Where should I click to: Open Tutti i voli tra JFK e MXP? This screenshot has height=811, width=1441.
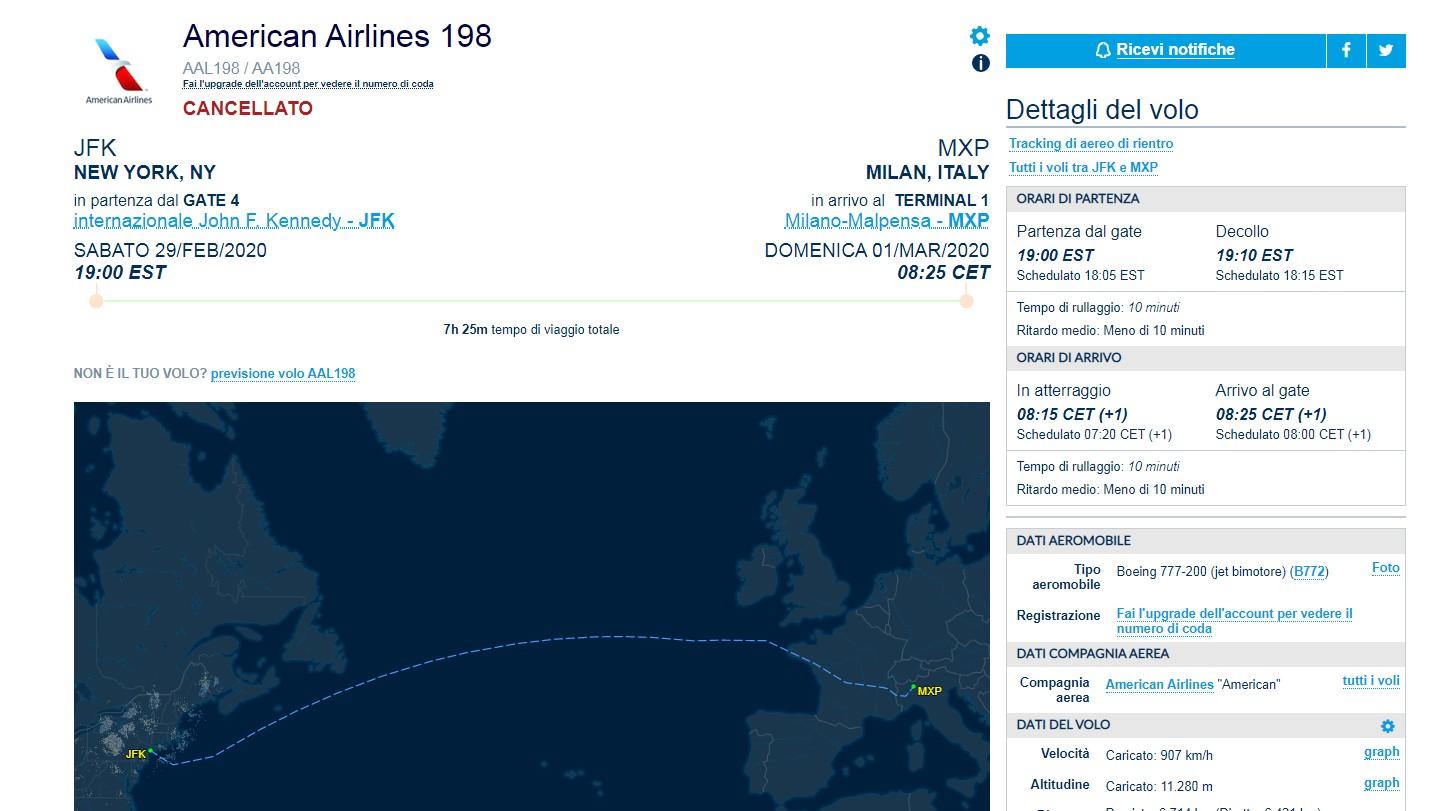click(x=1082, y=168)
